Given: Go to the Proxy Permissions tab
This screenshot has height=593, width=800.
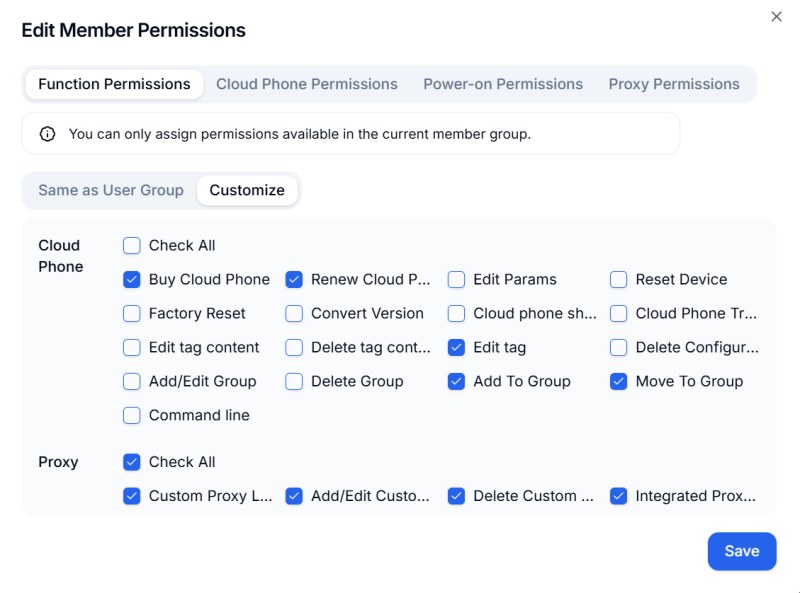Looking at the screenshot, I should point(674,84).
